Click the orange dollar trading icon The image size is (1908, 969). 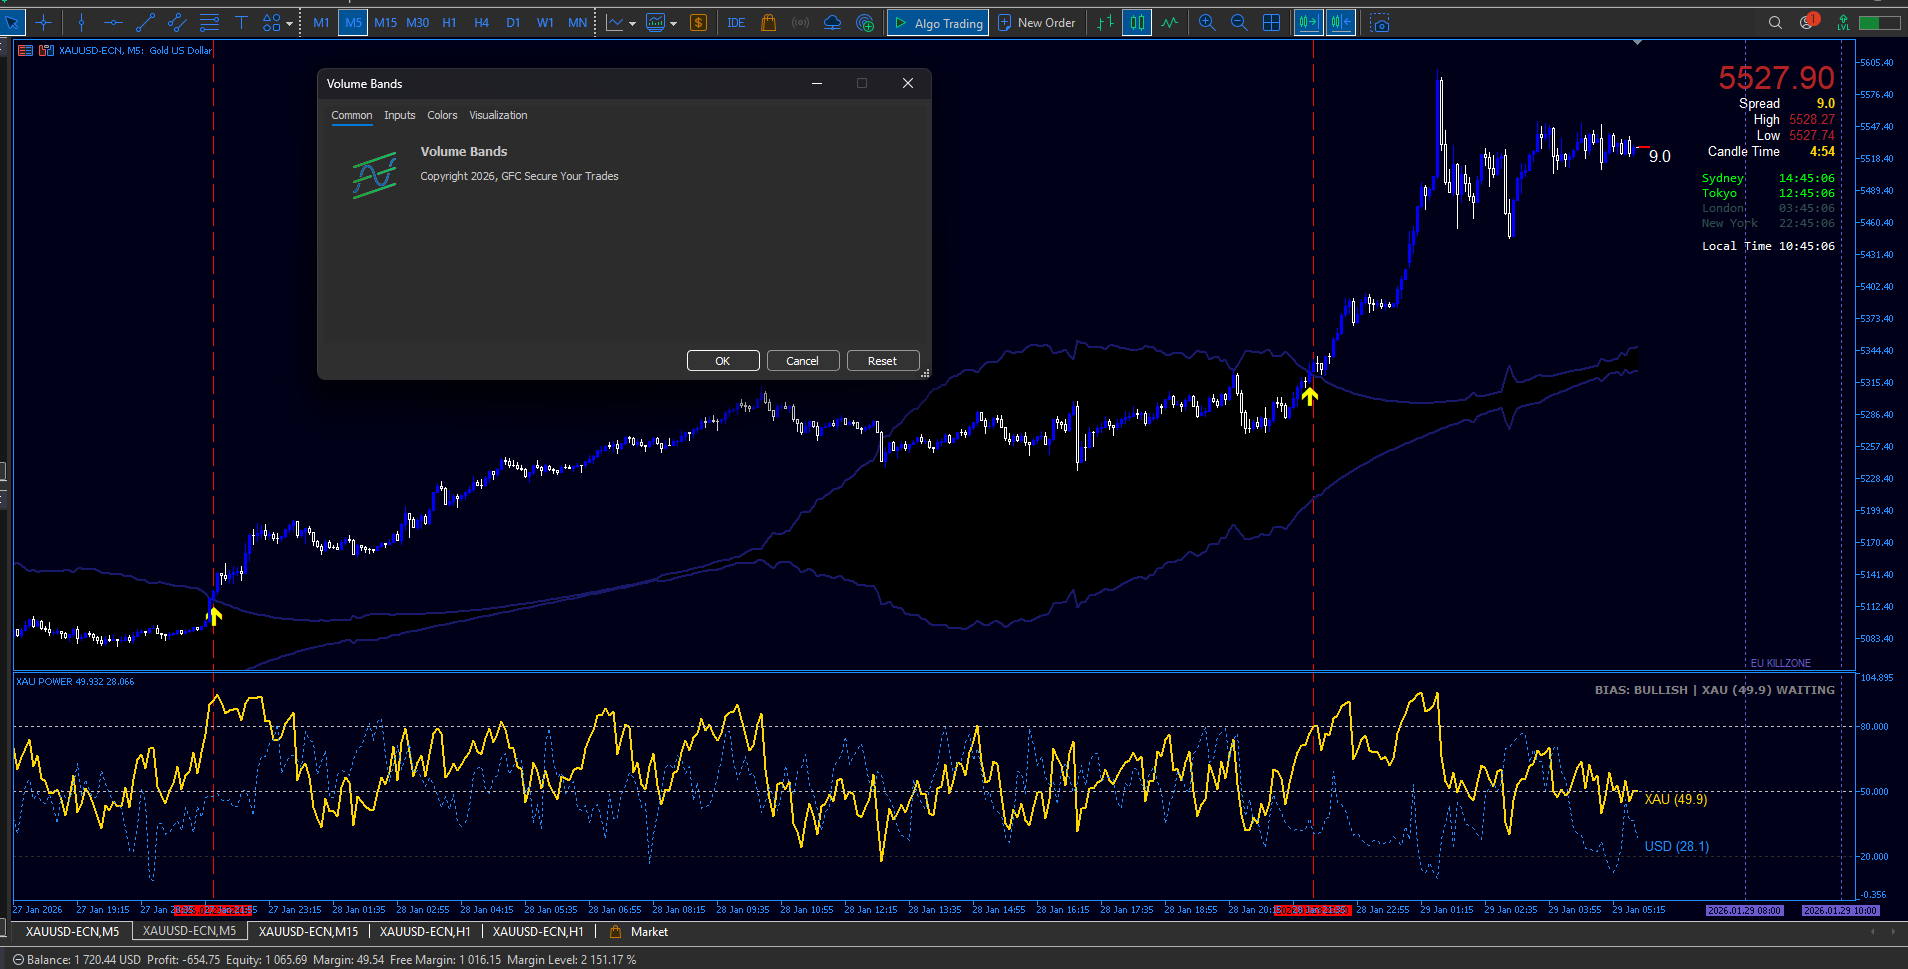(698, 22)
